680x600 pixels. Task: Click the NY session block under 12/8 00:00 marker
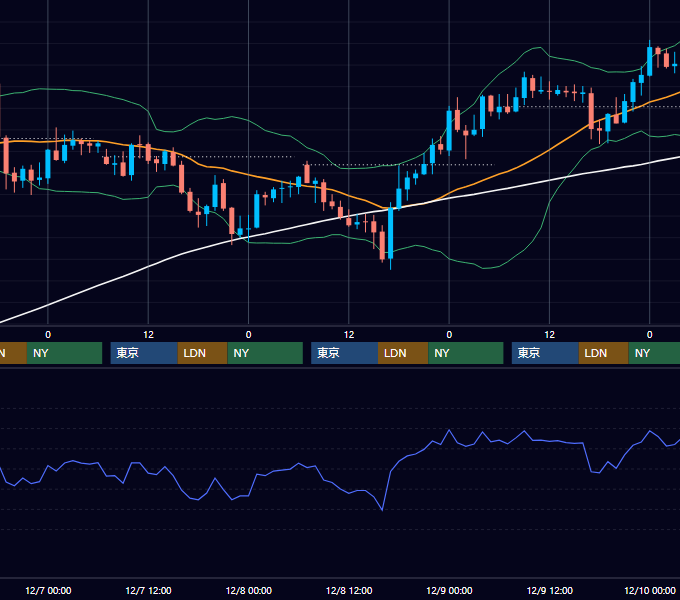point(265,353)
